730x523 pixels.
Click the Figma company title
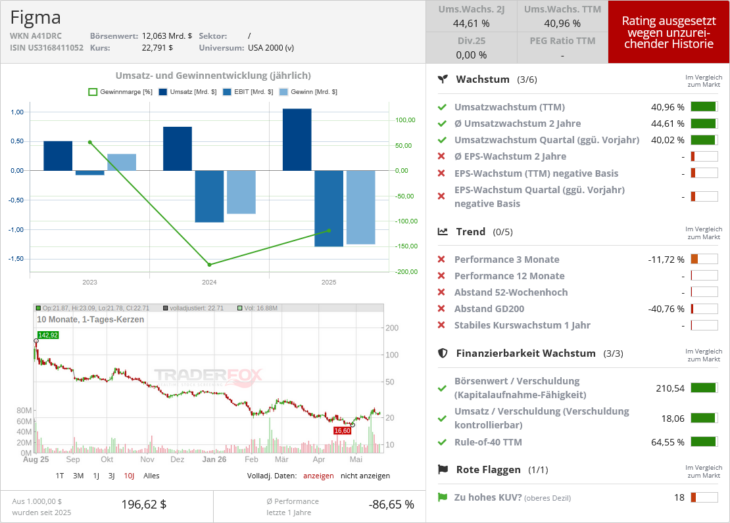coord(35,18)
